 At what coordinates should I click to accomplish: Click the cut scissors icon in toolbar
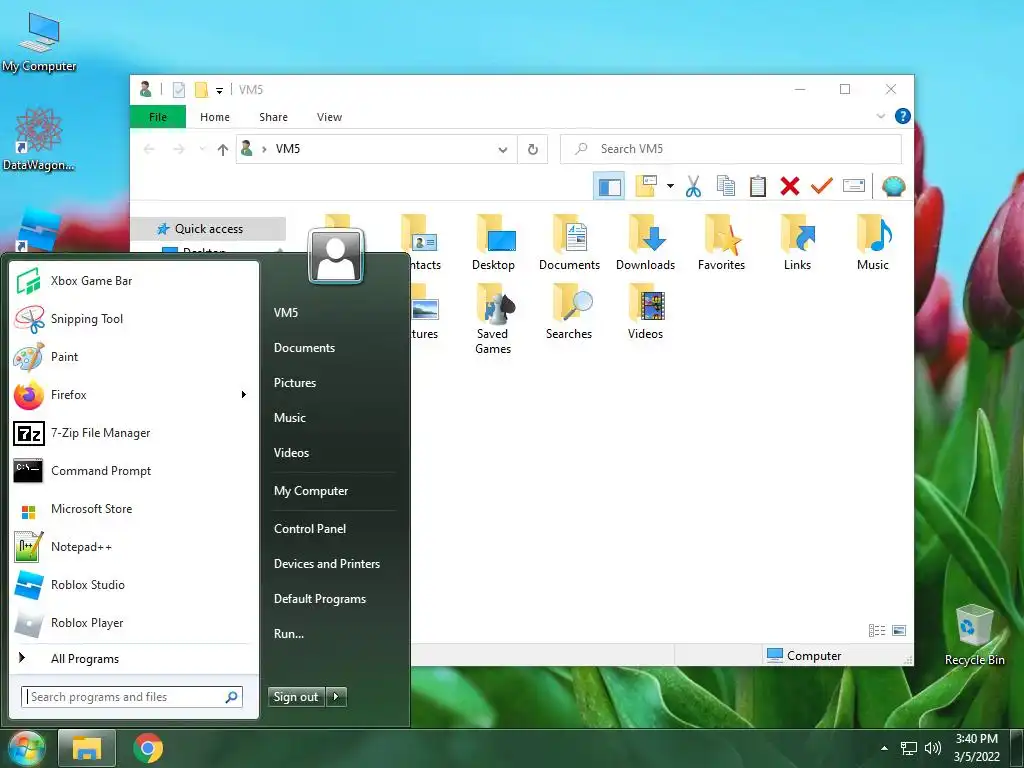(693, 186)
